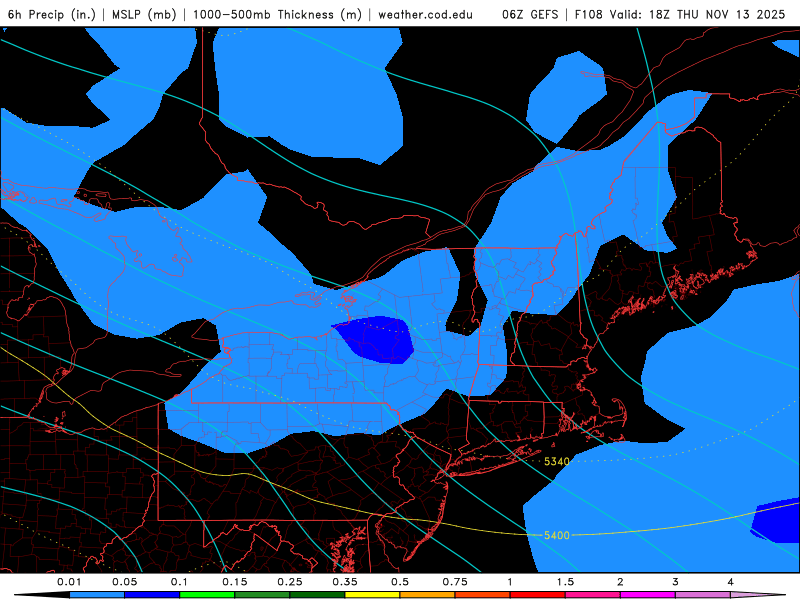The width and height of the screenshot is (800, 600).
Task: Click the legend value label 4
Action: (731, 582)
